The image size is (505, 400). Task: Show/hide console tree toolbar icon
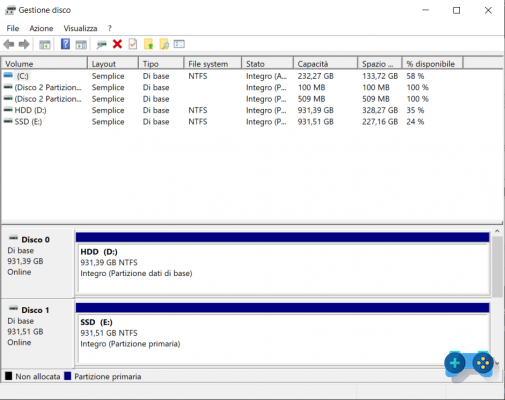point(45,44)
